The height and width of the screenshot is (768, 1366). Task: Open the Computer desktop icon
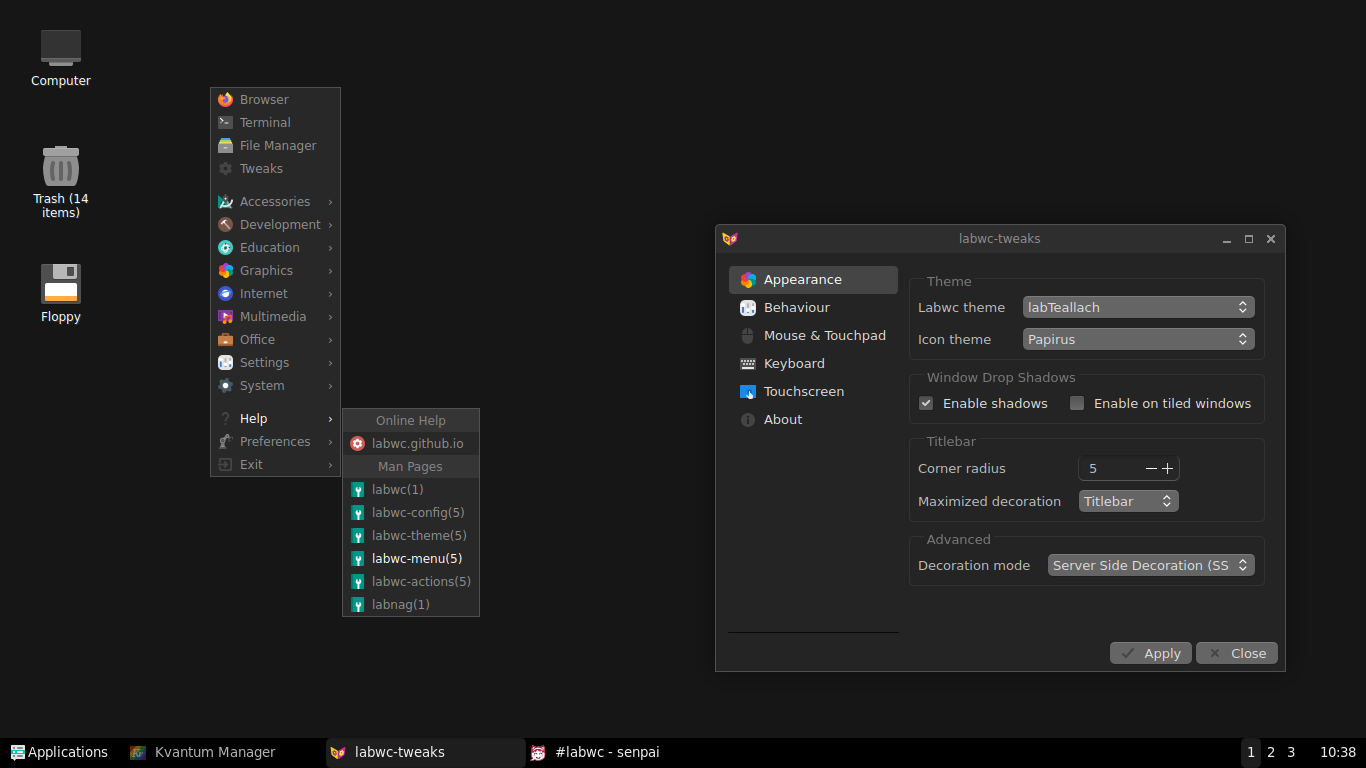tap(61, 47)
